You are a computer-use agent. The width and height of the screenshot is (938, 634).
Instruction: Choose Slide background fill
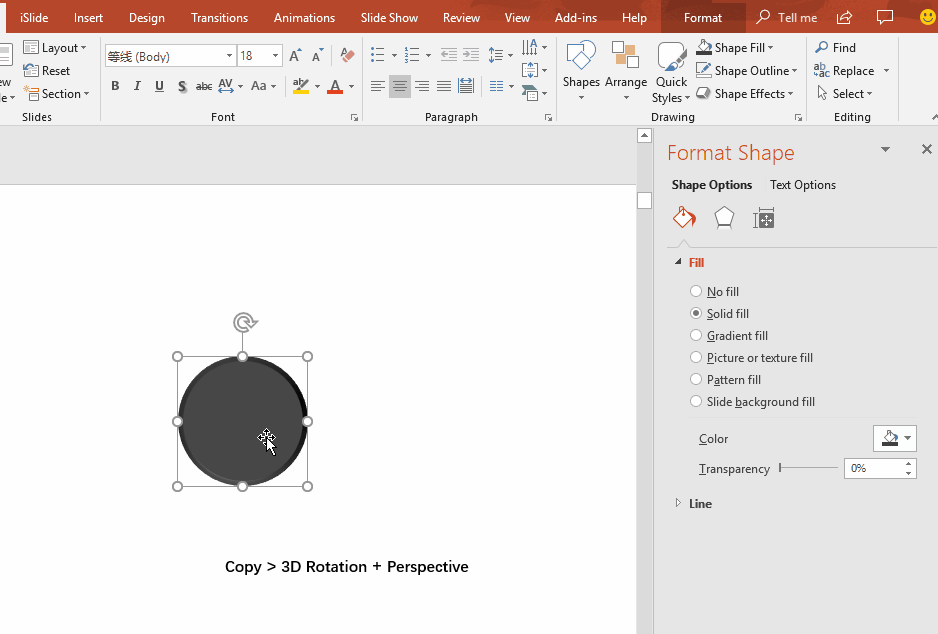(x=696, y=401)
